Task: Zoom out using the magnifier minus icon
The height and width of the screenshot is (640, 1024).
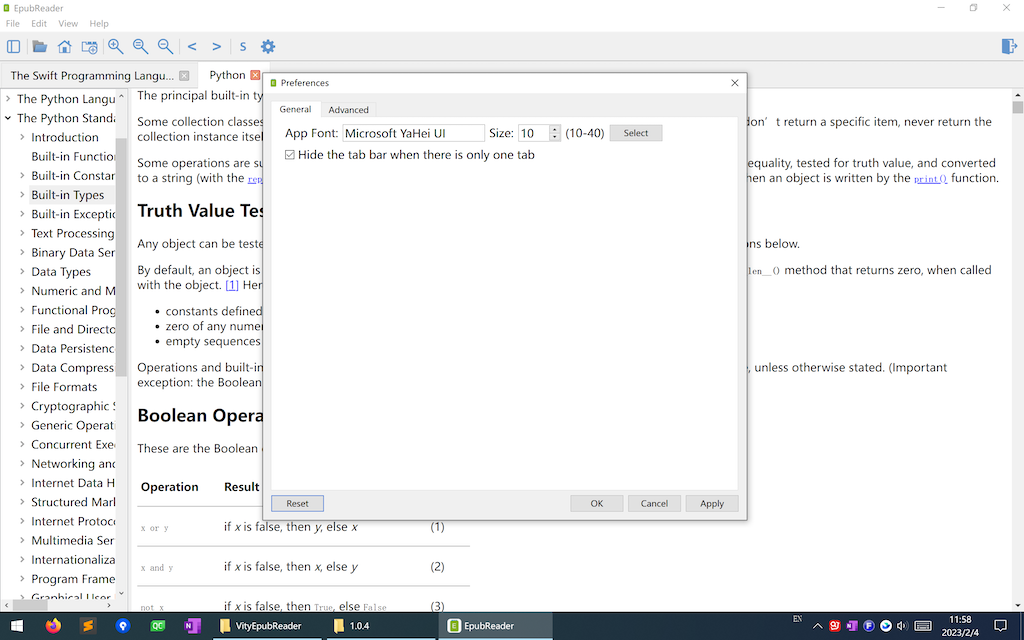Action: coord(165,46)
